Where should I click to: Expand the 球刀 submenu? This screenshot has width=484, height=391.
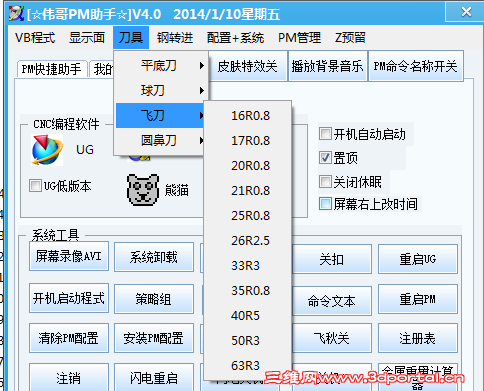[x=161, y=90]
